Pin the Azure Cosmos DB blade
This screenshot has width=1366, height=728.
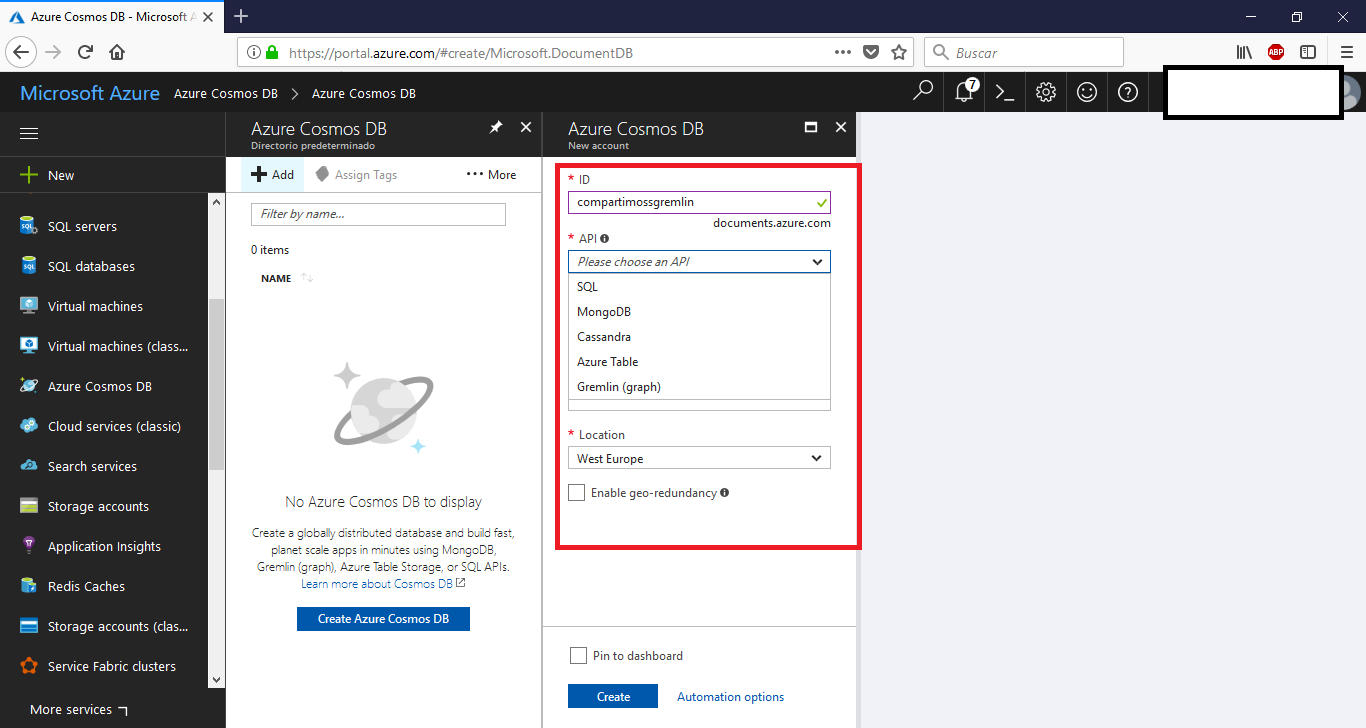click(495, 128)
